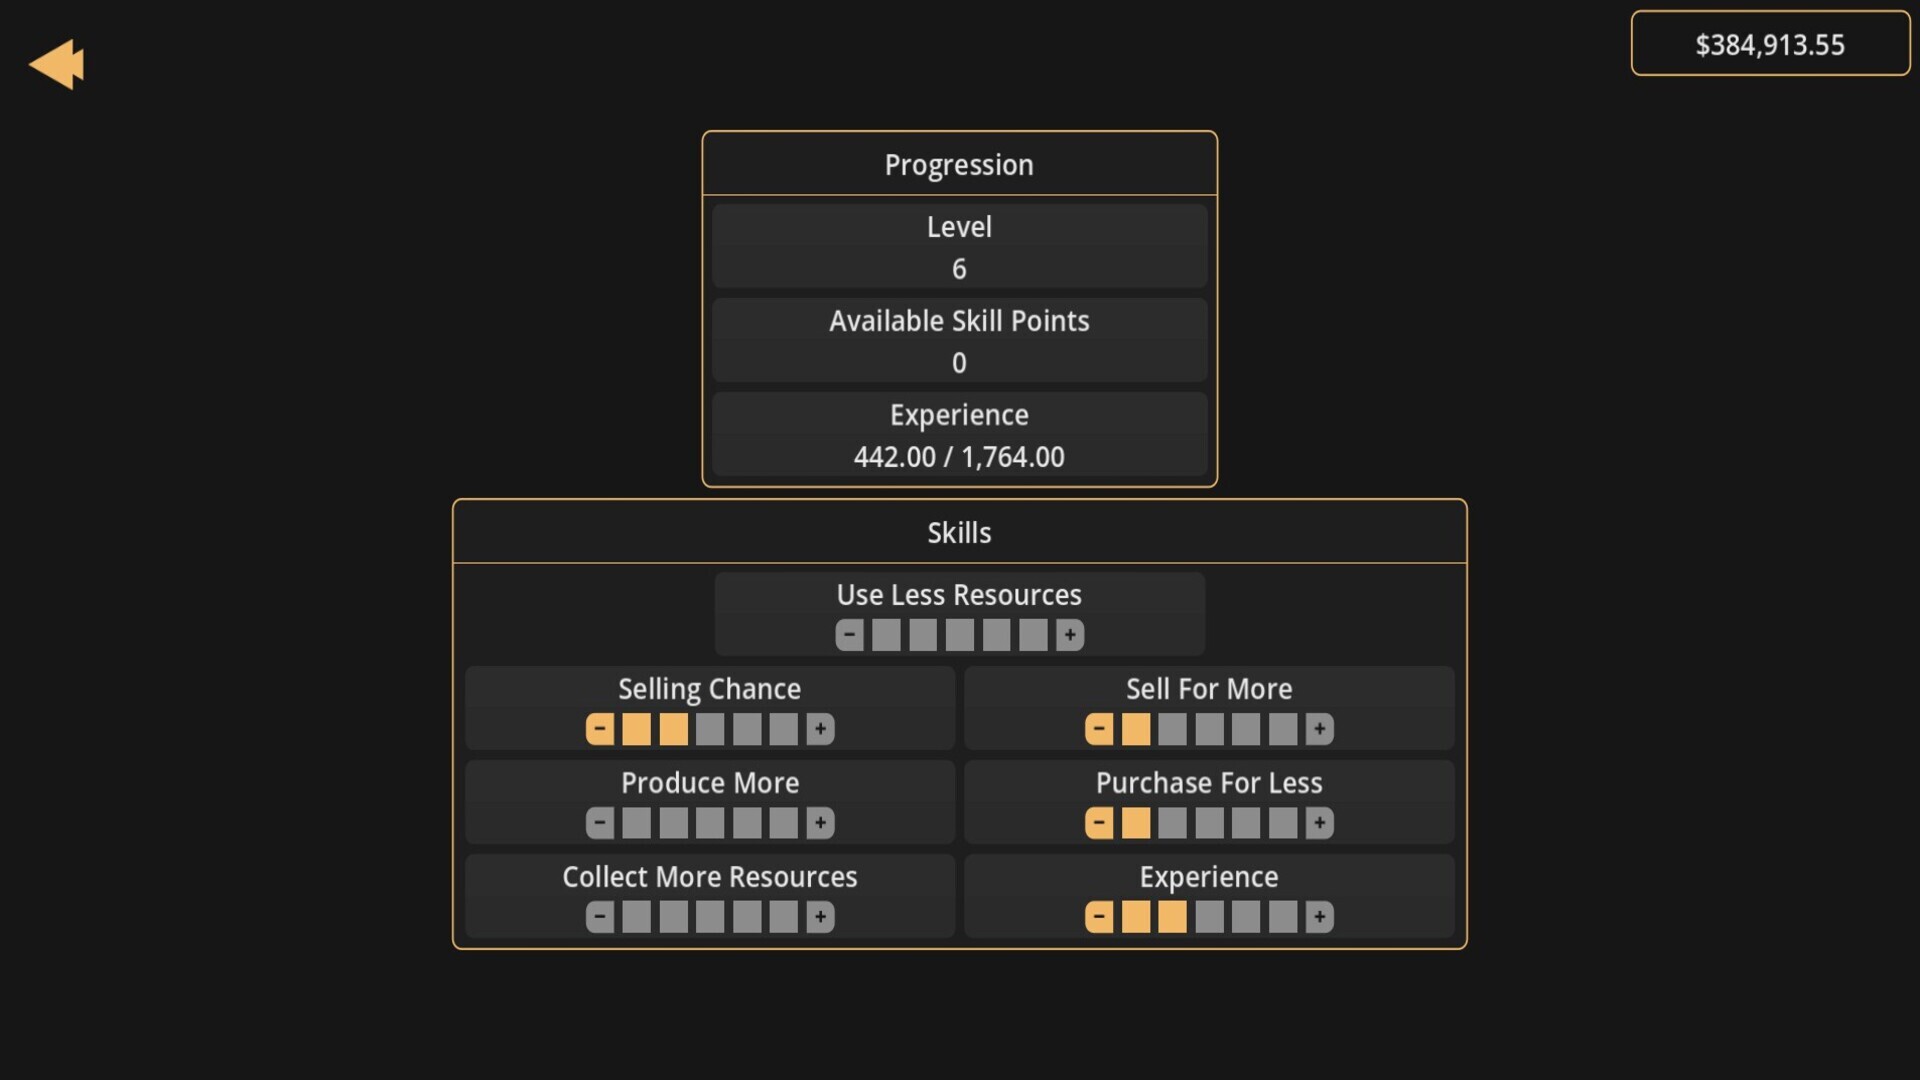Select the first filled Selling Chance pip
Screen dimensions: 1920x1080
point(637,729)
